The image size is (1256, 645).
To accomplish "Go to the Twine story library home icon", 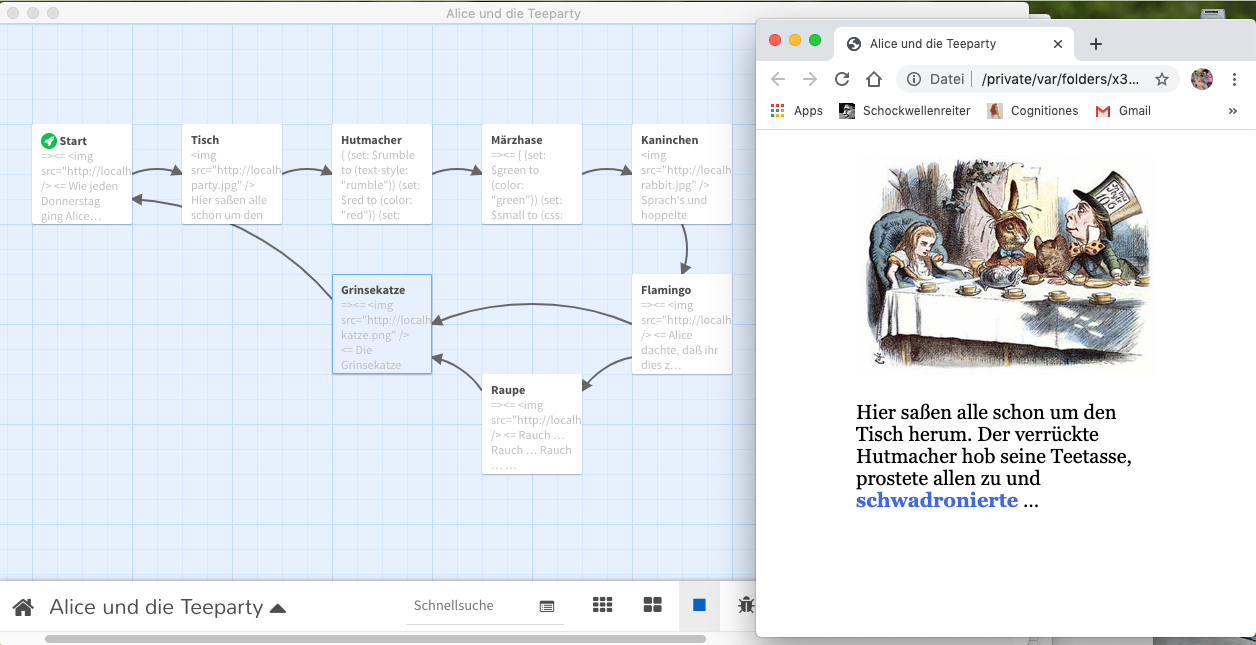I will click(23, 607).
